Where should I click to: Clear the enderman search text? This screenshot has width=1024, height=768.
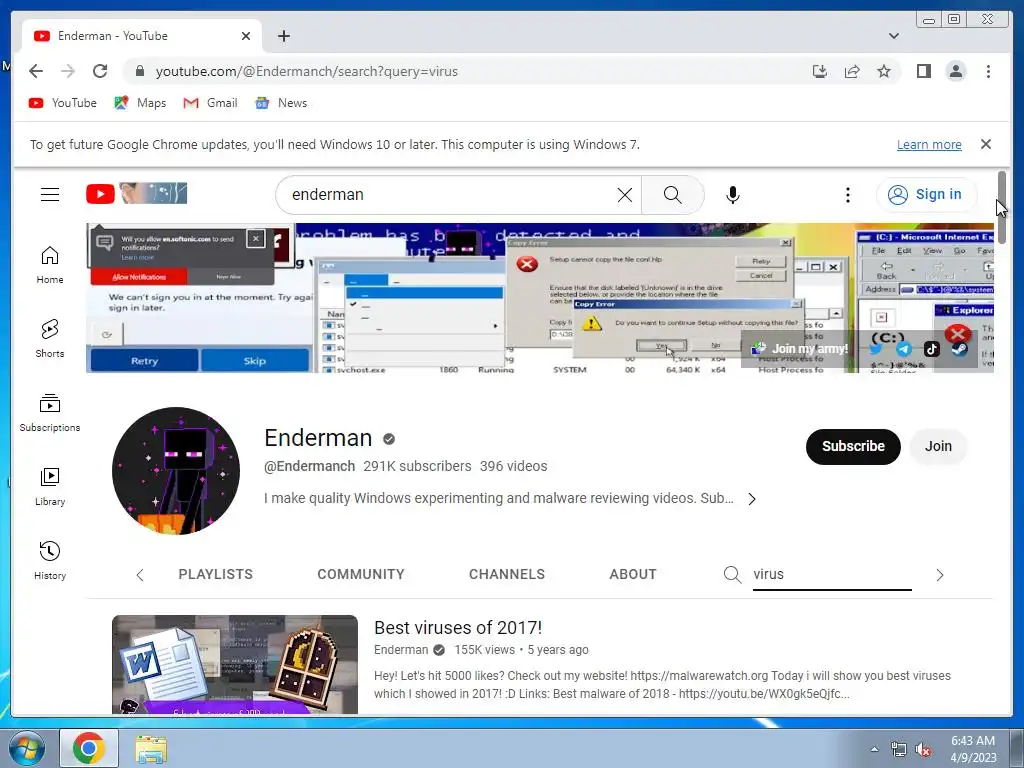point(624,195)
